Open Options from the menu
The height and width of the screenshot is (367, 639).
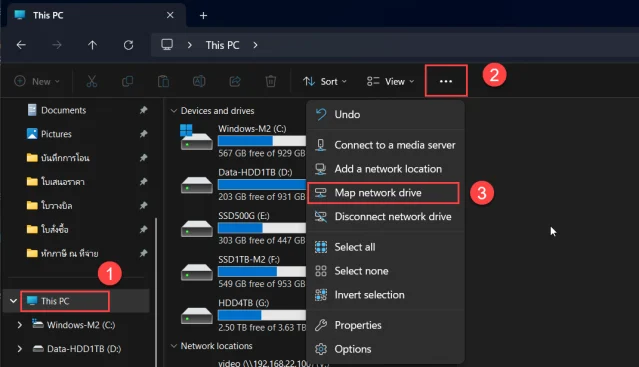click(385, 349)
